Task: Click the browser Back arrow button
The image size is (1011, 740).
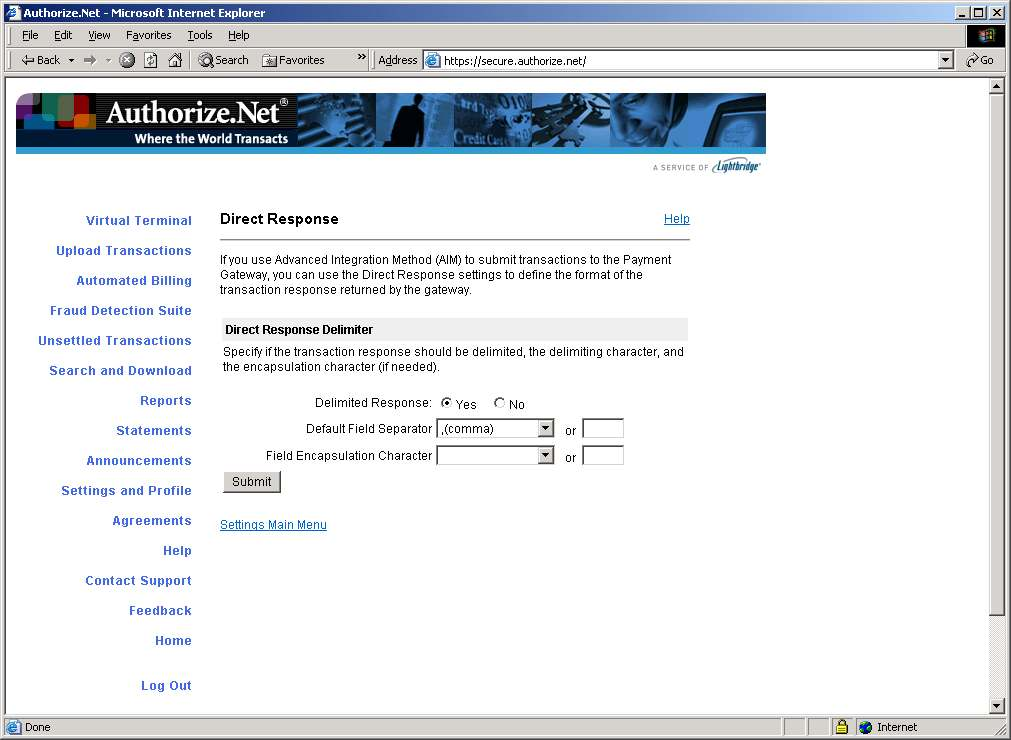Action: point(40,60)
